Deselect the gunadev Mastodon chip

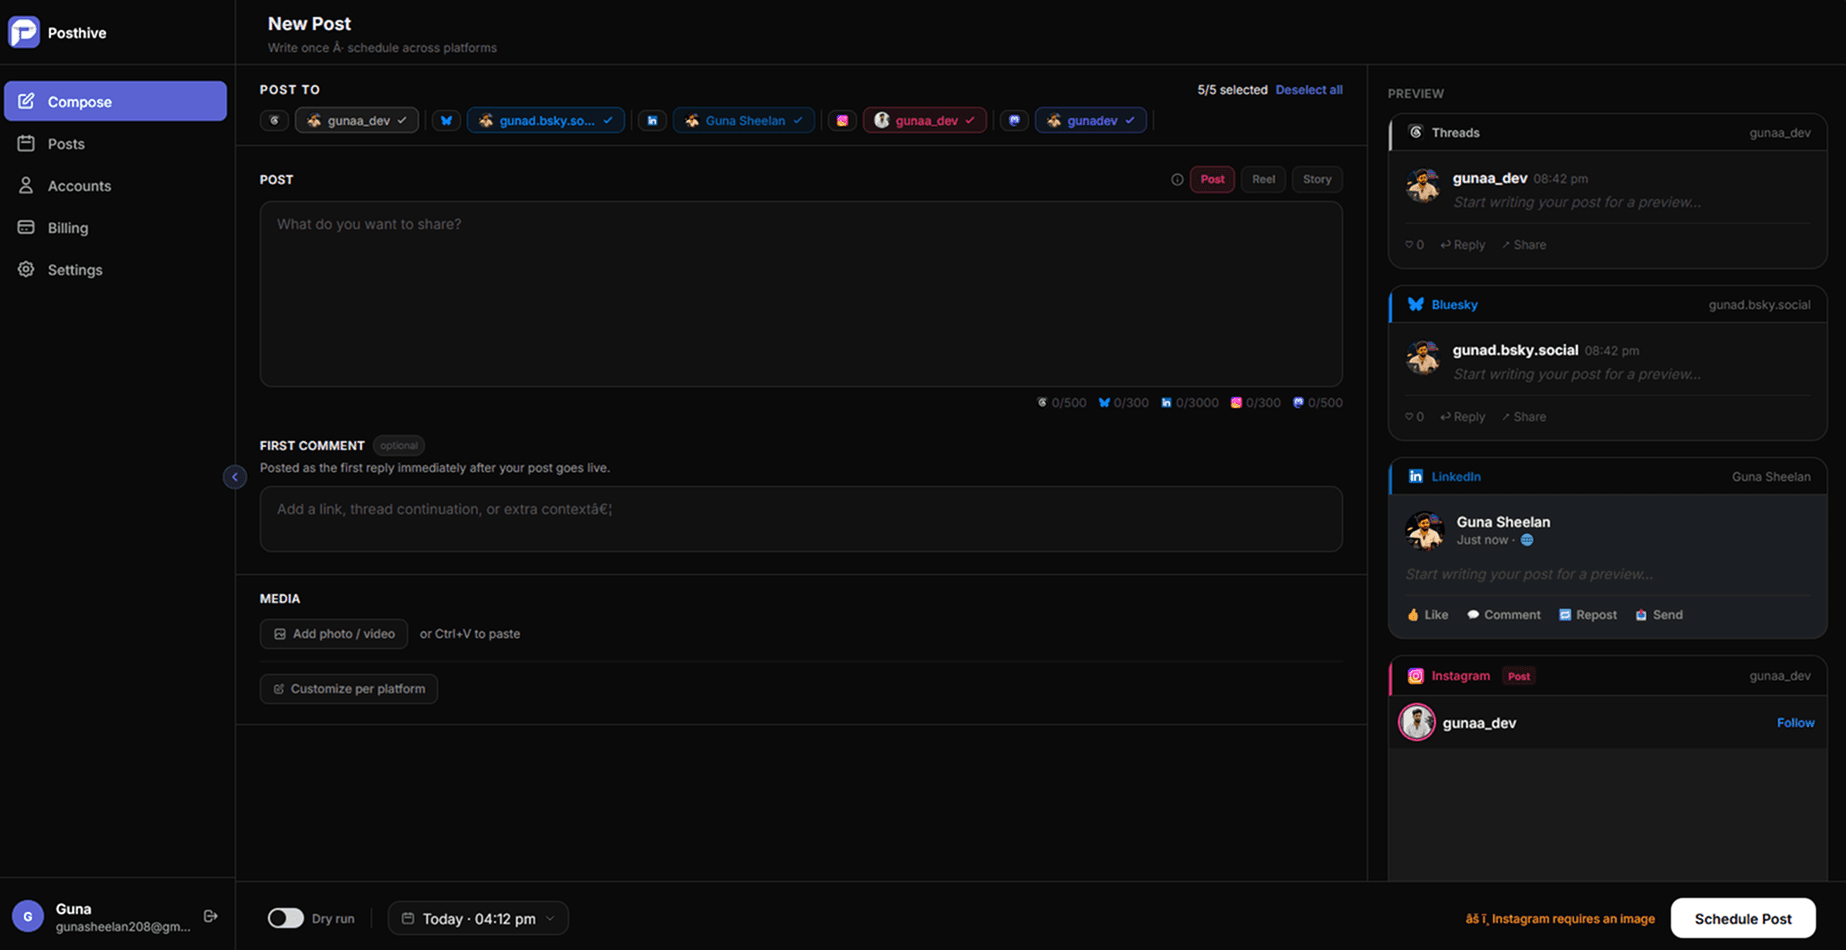click(1091, 120)
